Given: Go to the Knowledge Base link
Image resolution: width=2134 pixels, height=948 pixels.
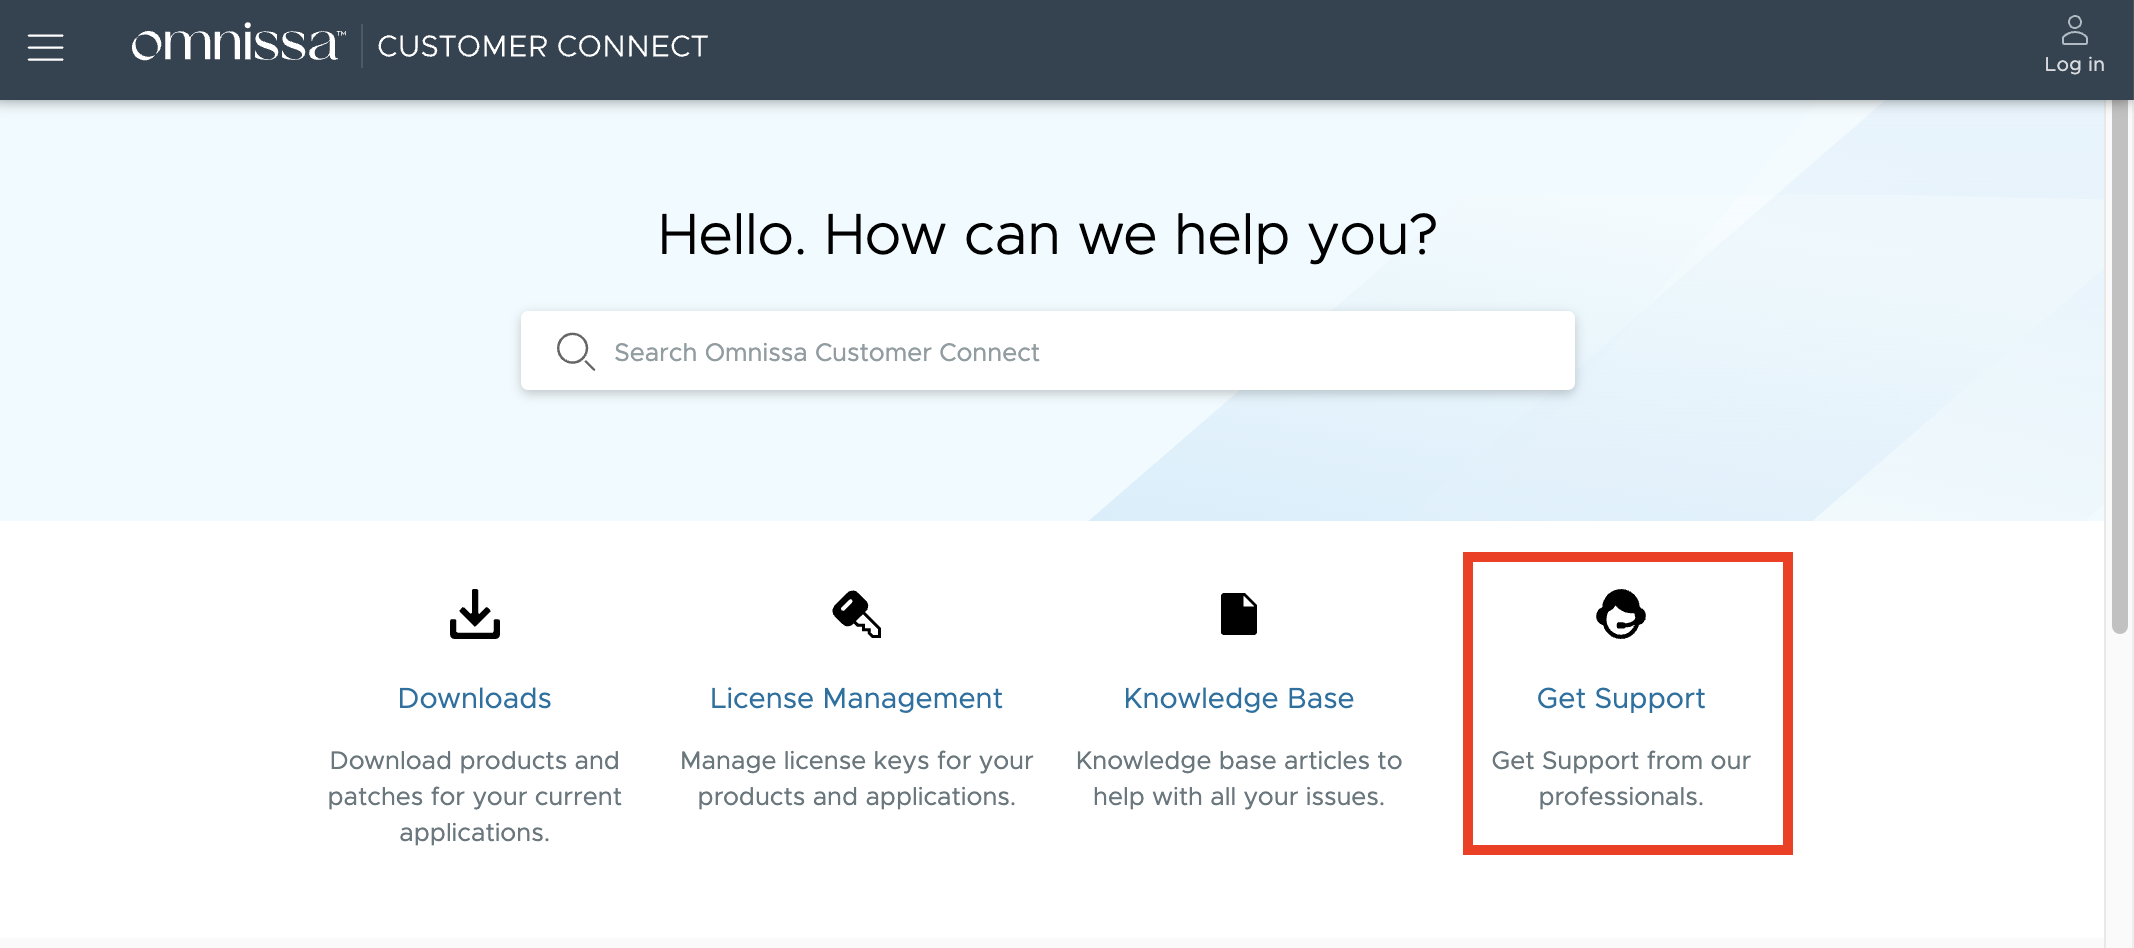Looking at the screenshot, I should (1238, 698).
